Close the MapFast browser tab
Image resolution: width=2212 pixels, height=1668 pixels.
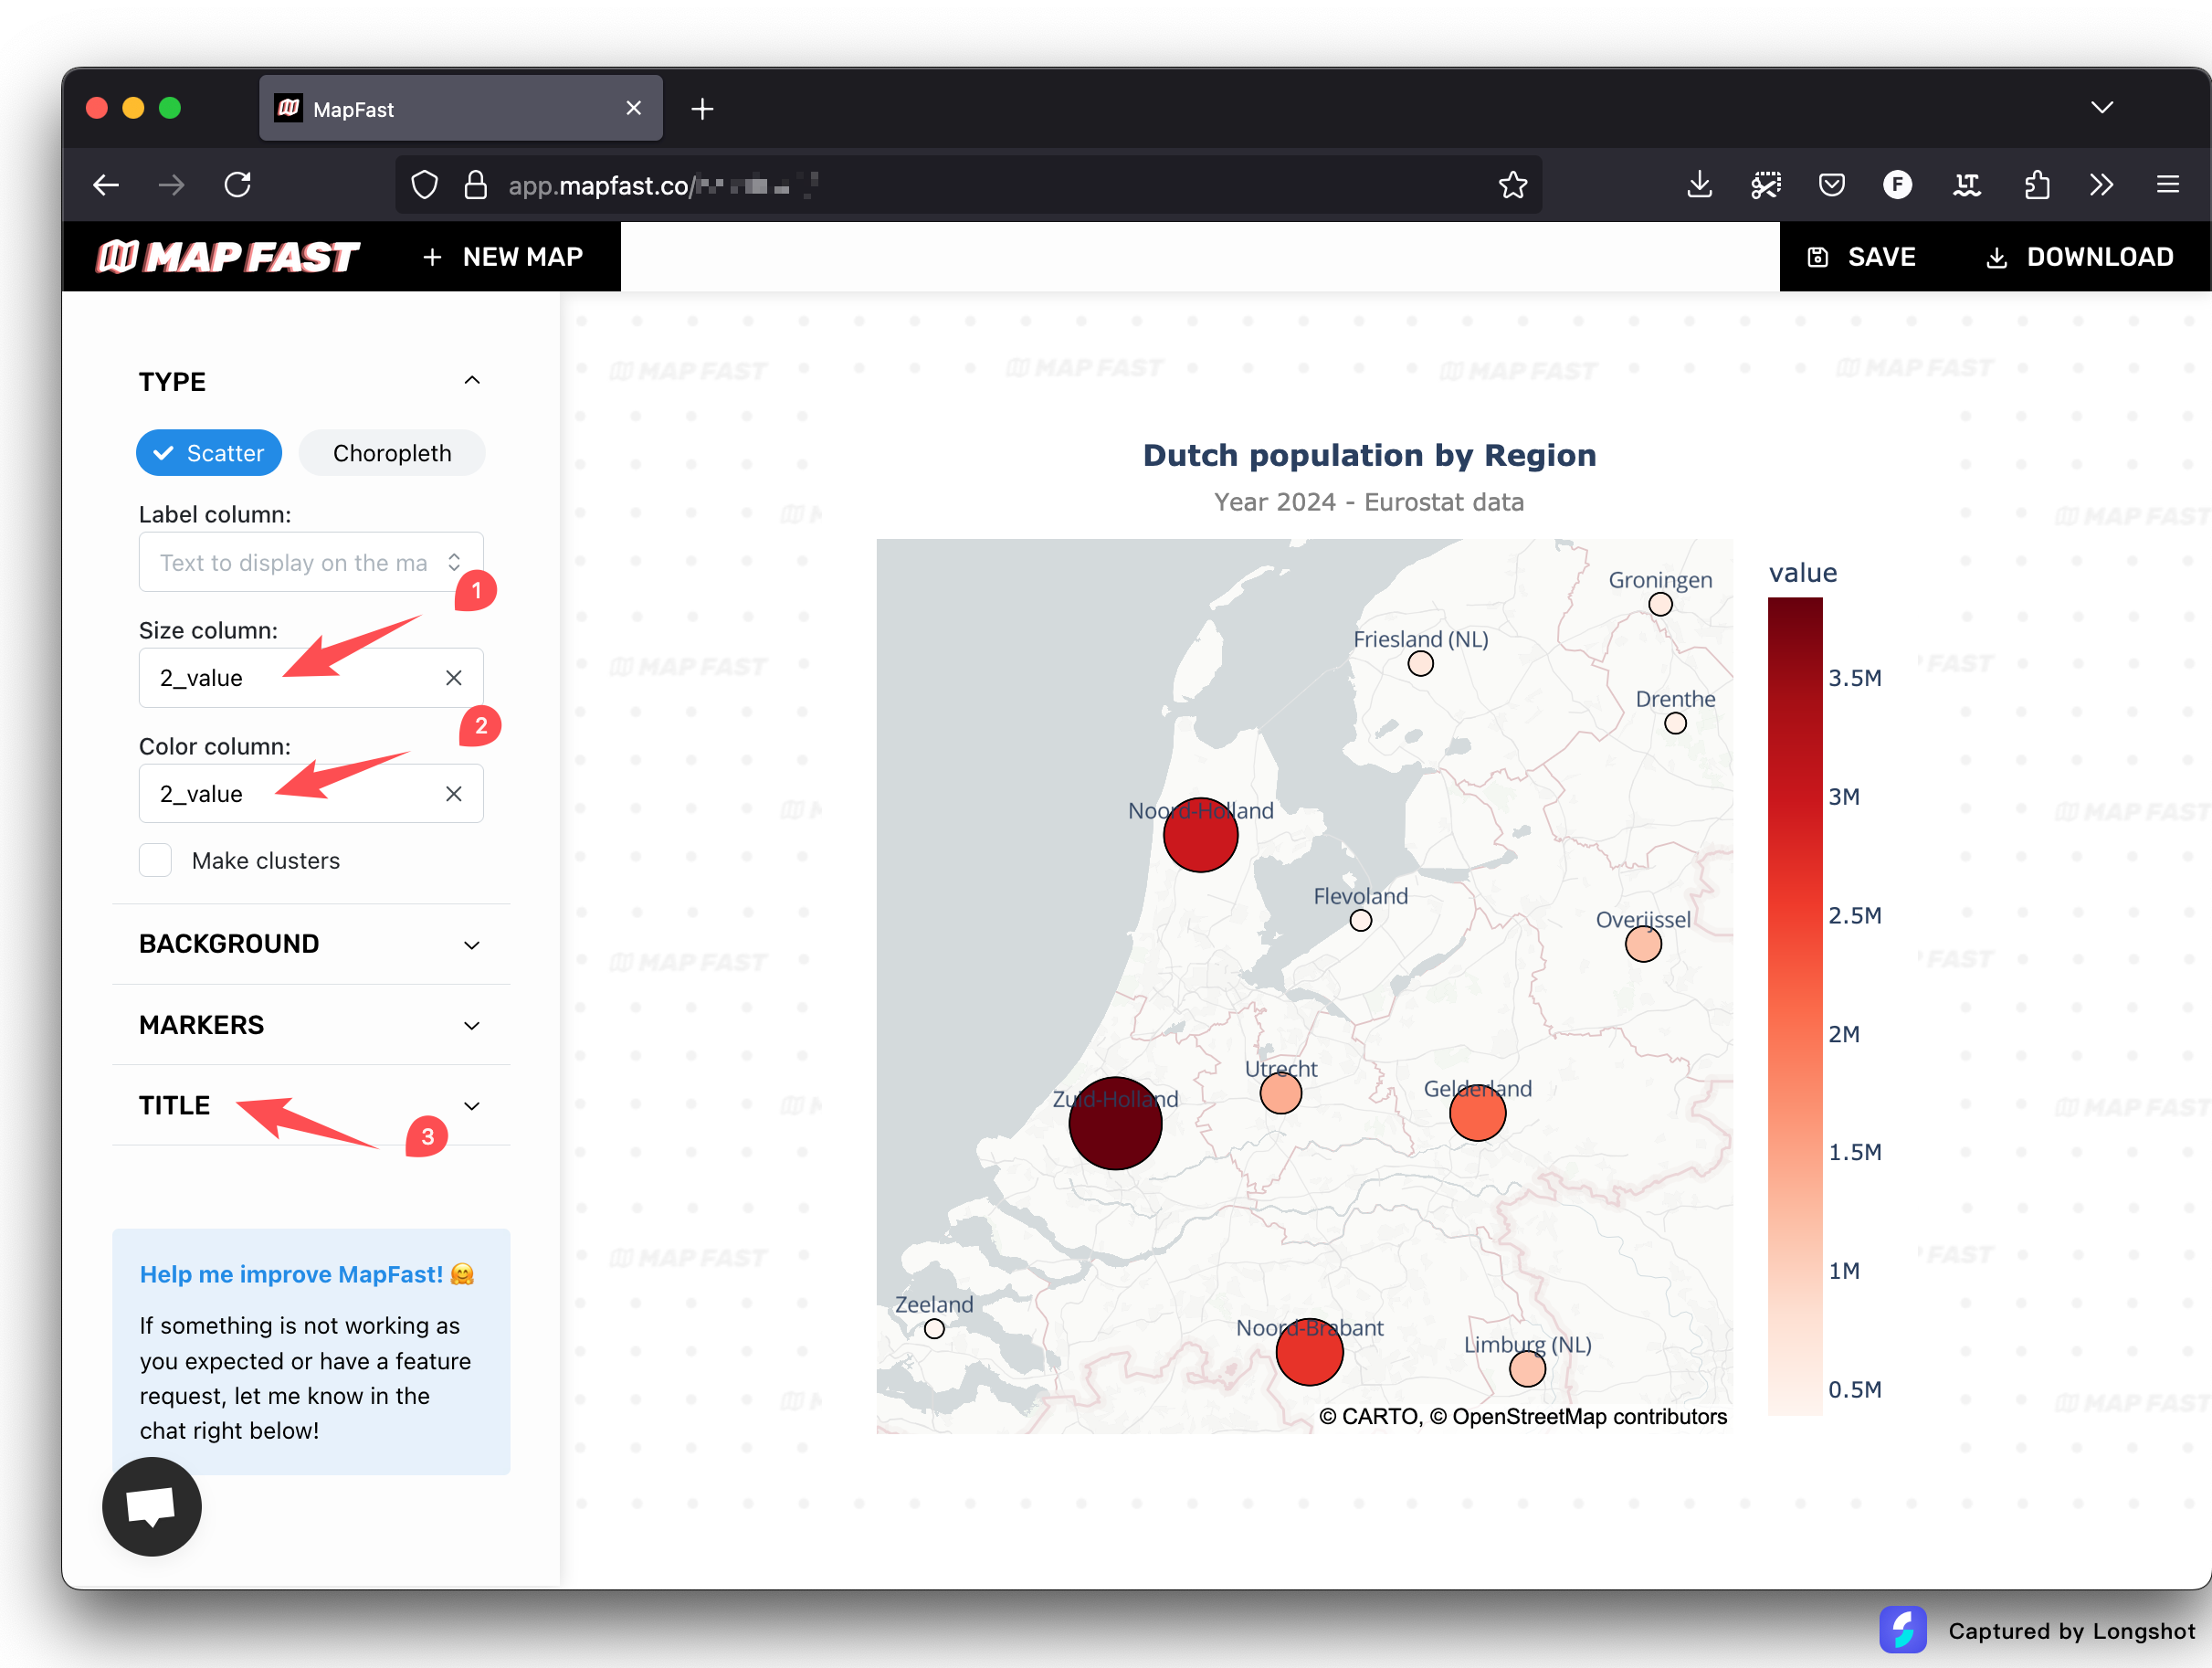[x=634, y=108]
